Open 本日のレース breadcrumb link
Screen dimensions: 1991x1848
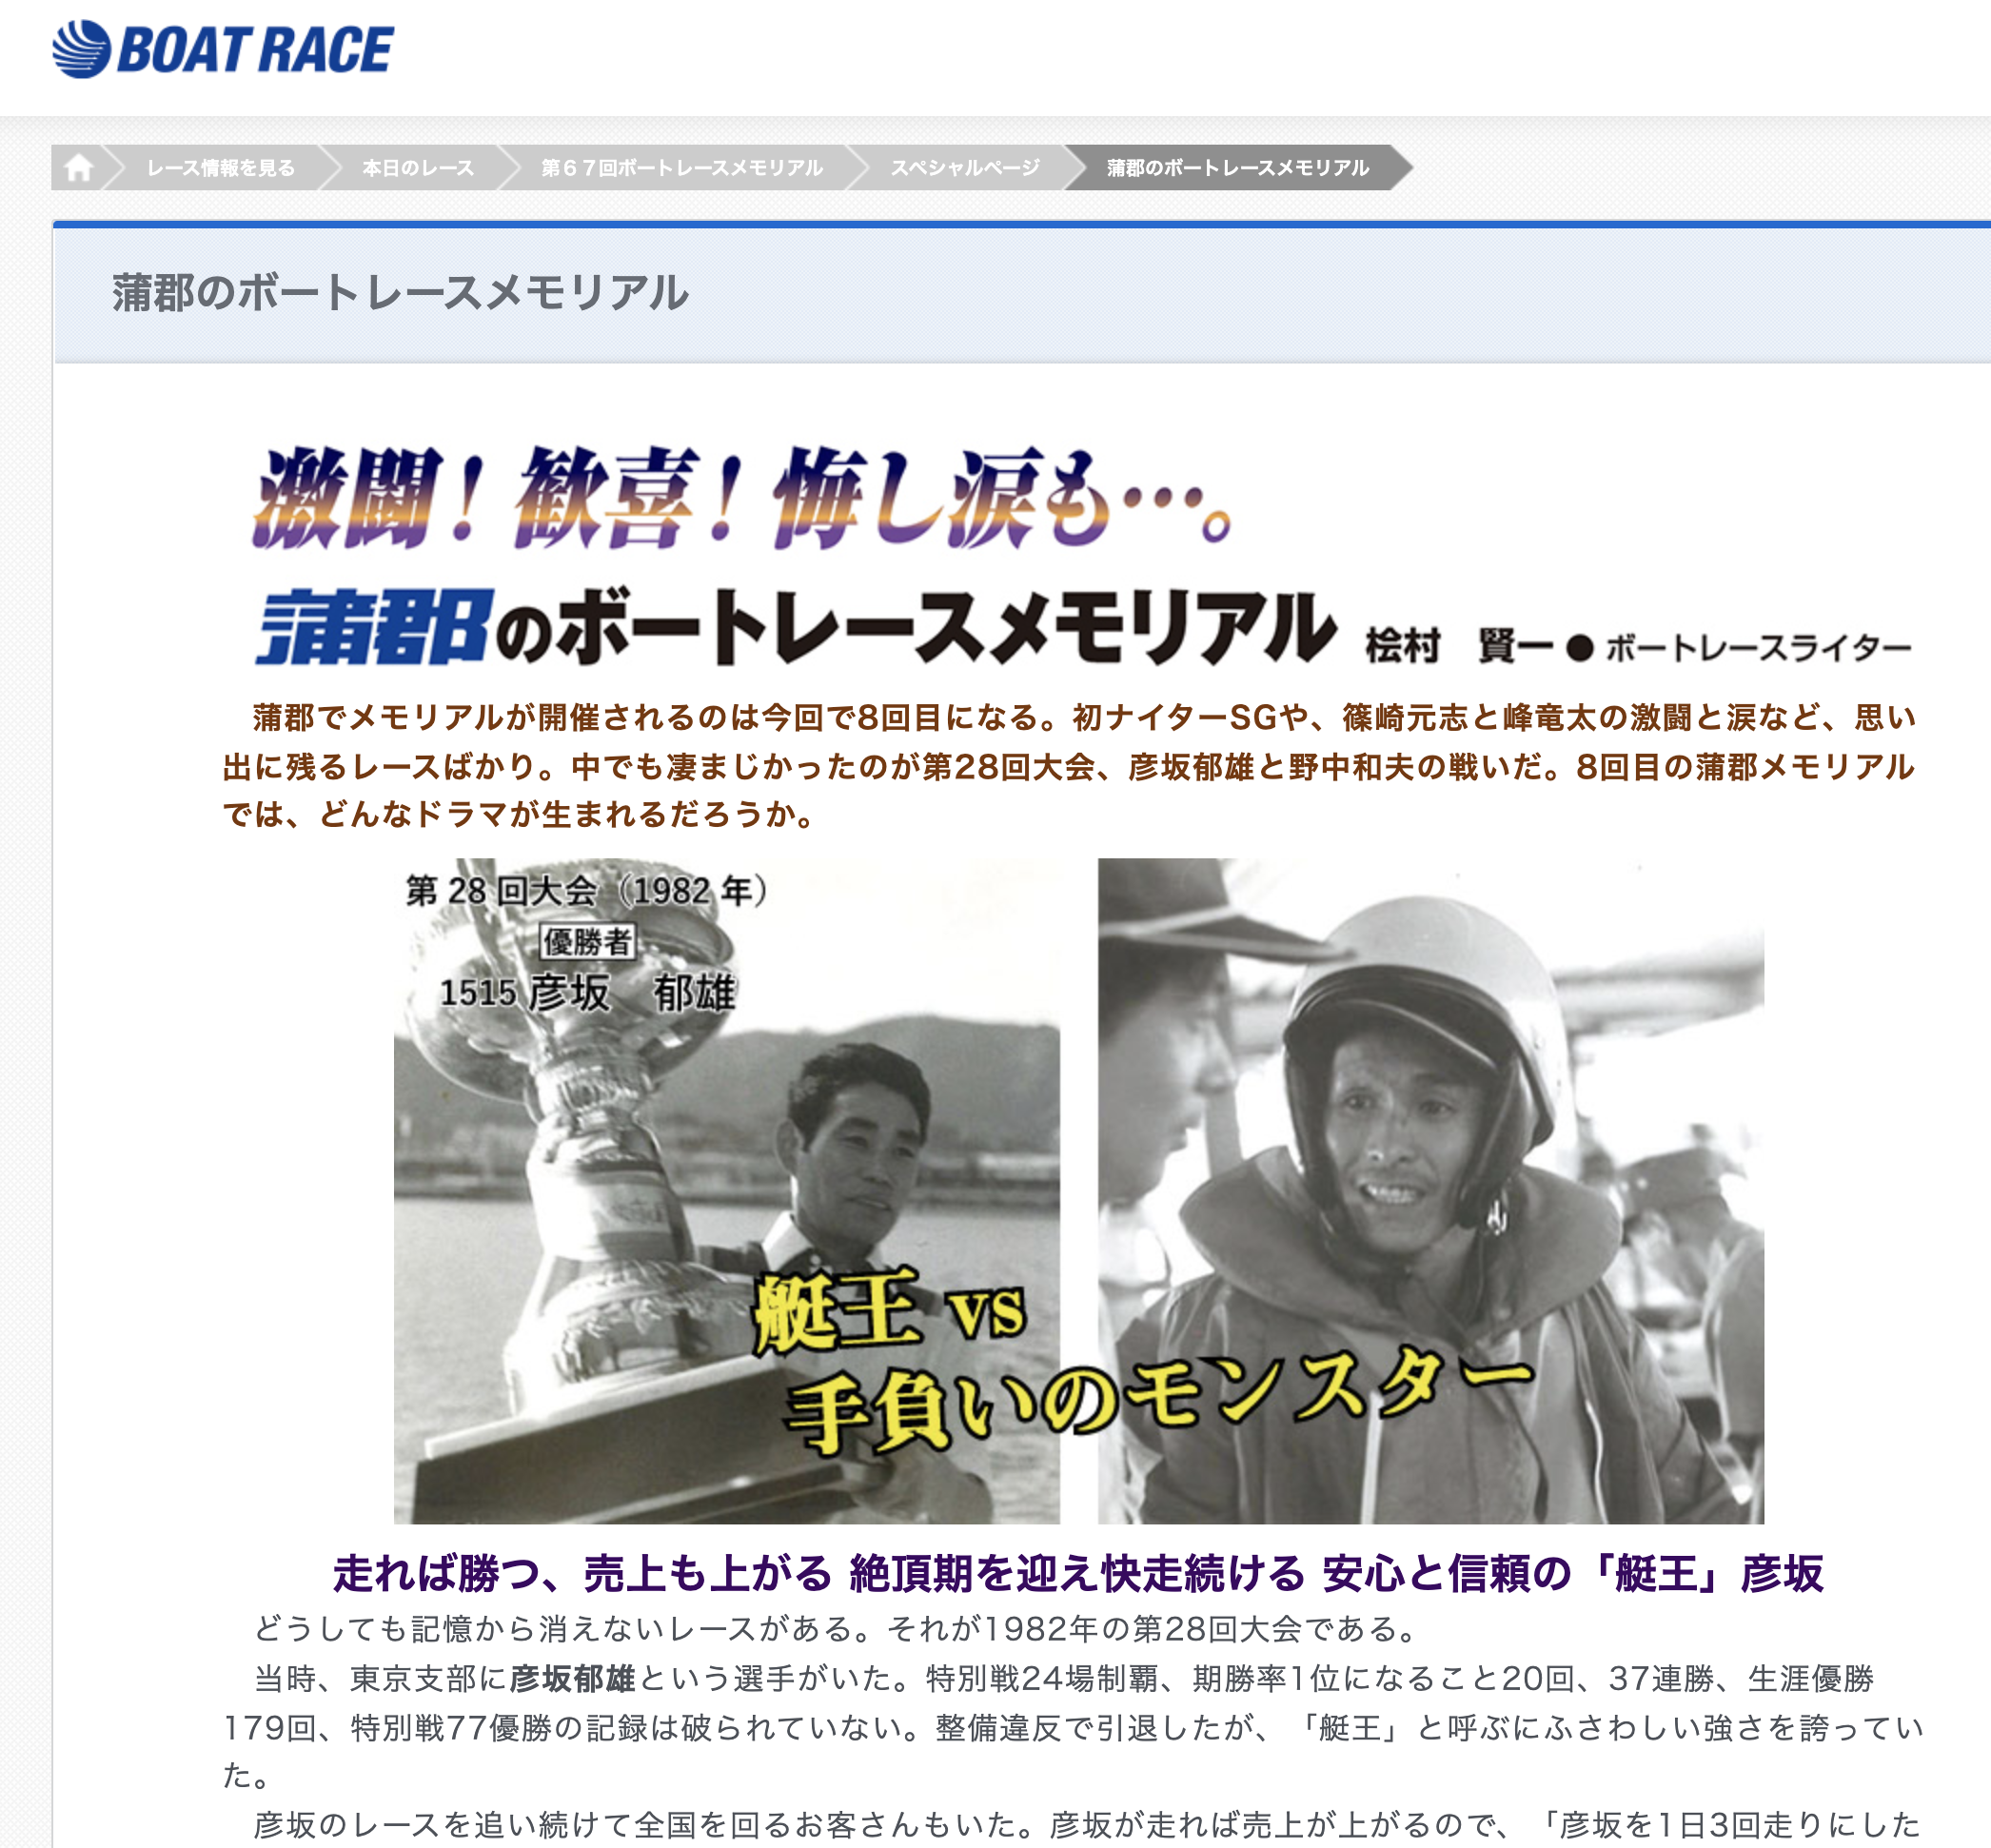[x=418, y=168]
